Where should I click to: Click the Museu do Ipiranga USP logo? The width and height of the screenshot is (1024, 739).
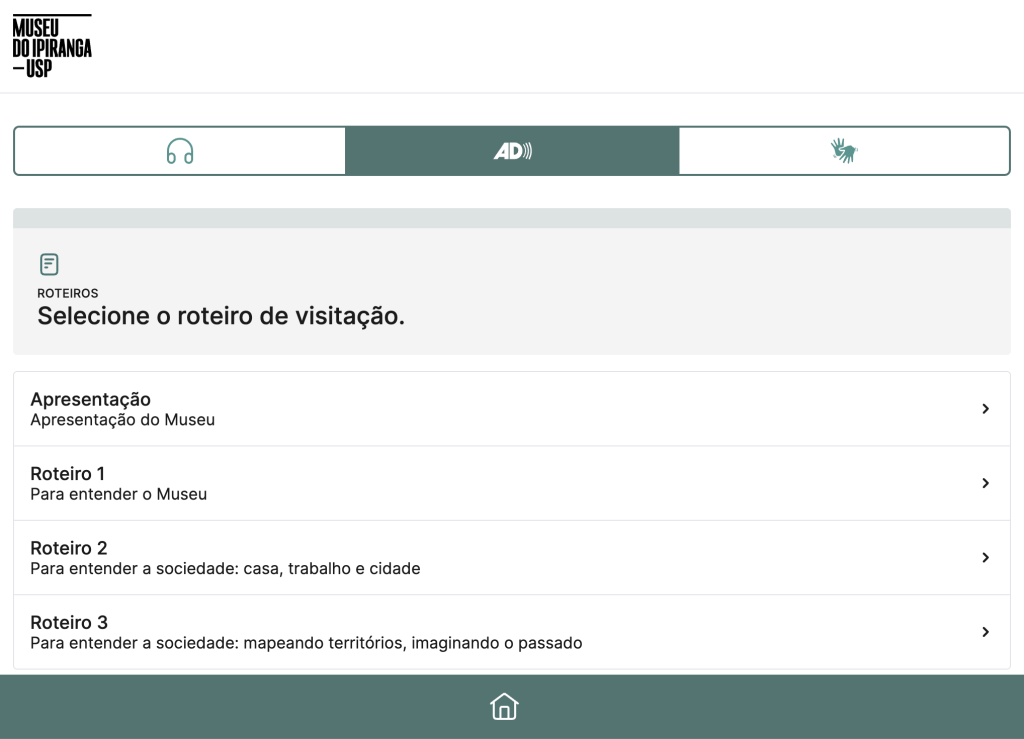pos(54,44)
